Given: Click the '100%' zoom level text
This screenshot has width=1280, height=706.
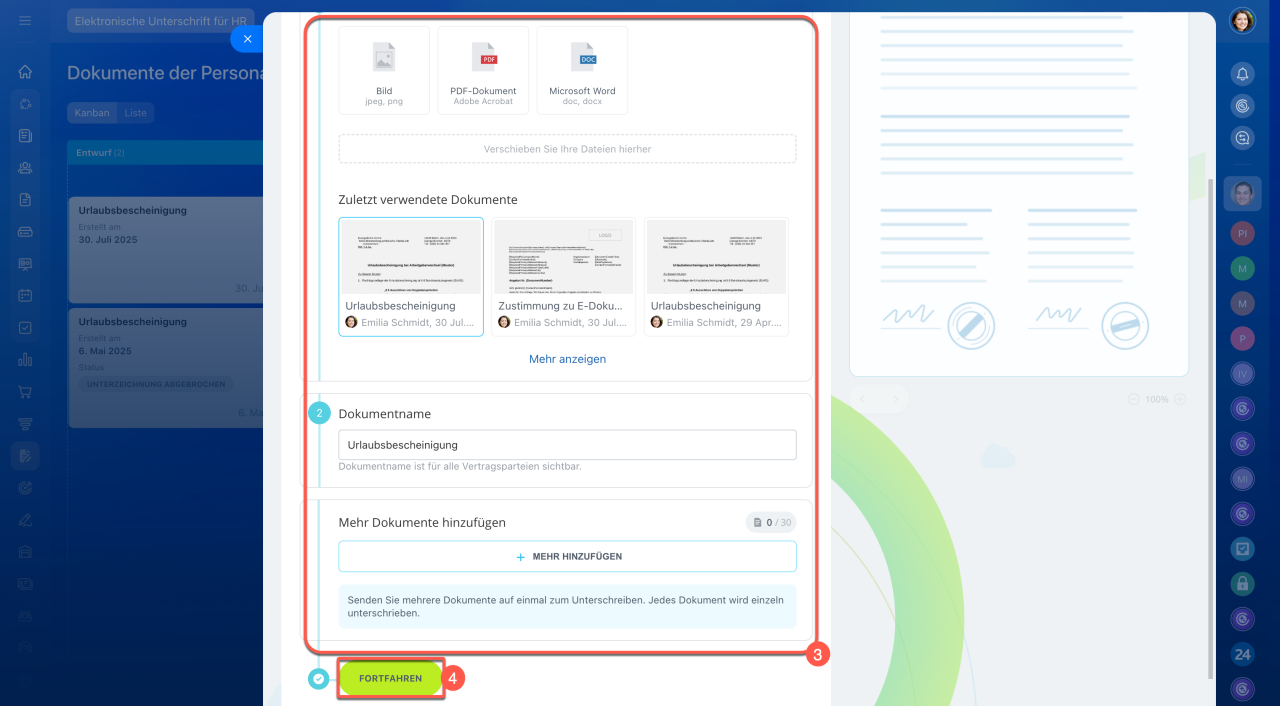Looking at the screenshot, I should pyautogui.click(x=1157, y=399).
